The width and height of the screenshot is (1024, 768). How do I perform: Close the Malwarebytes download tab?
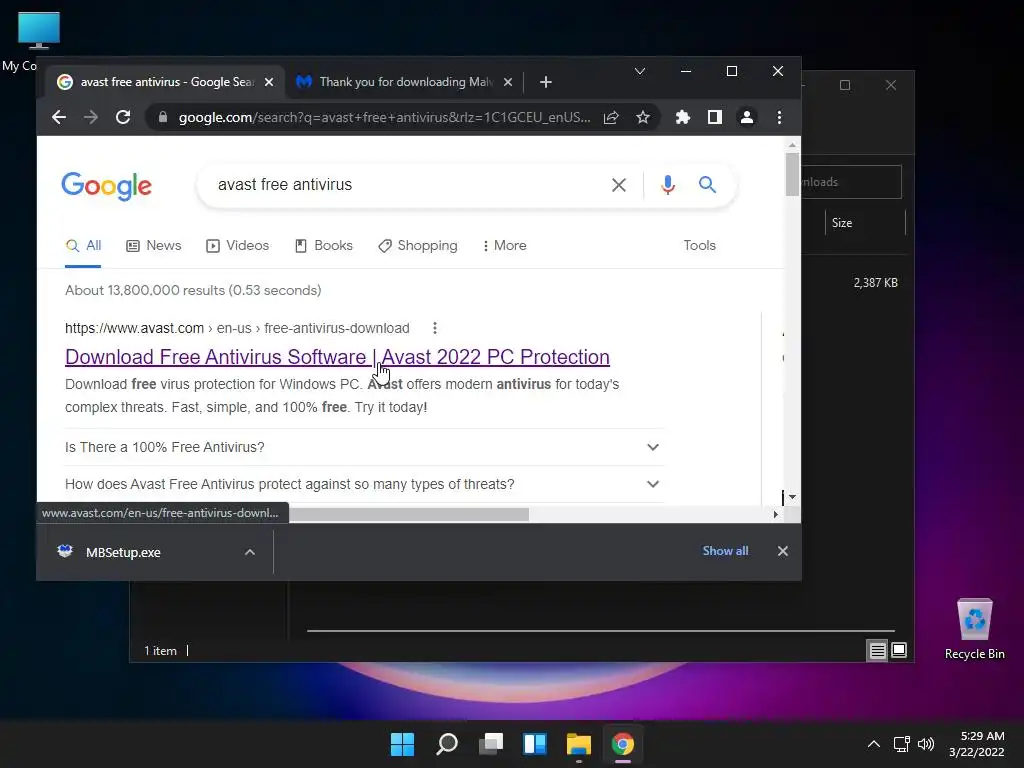(x=508, y=82)
